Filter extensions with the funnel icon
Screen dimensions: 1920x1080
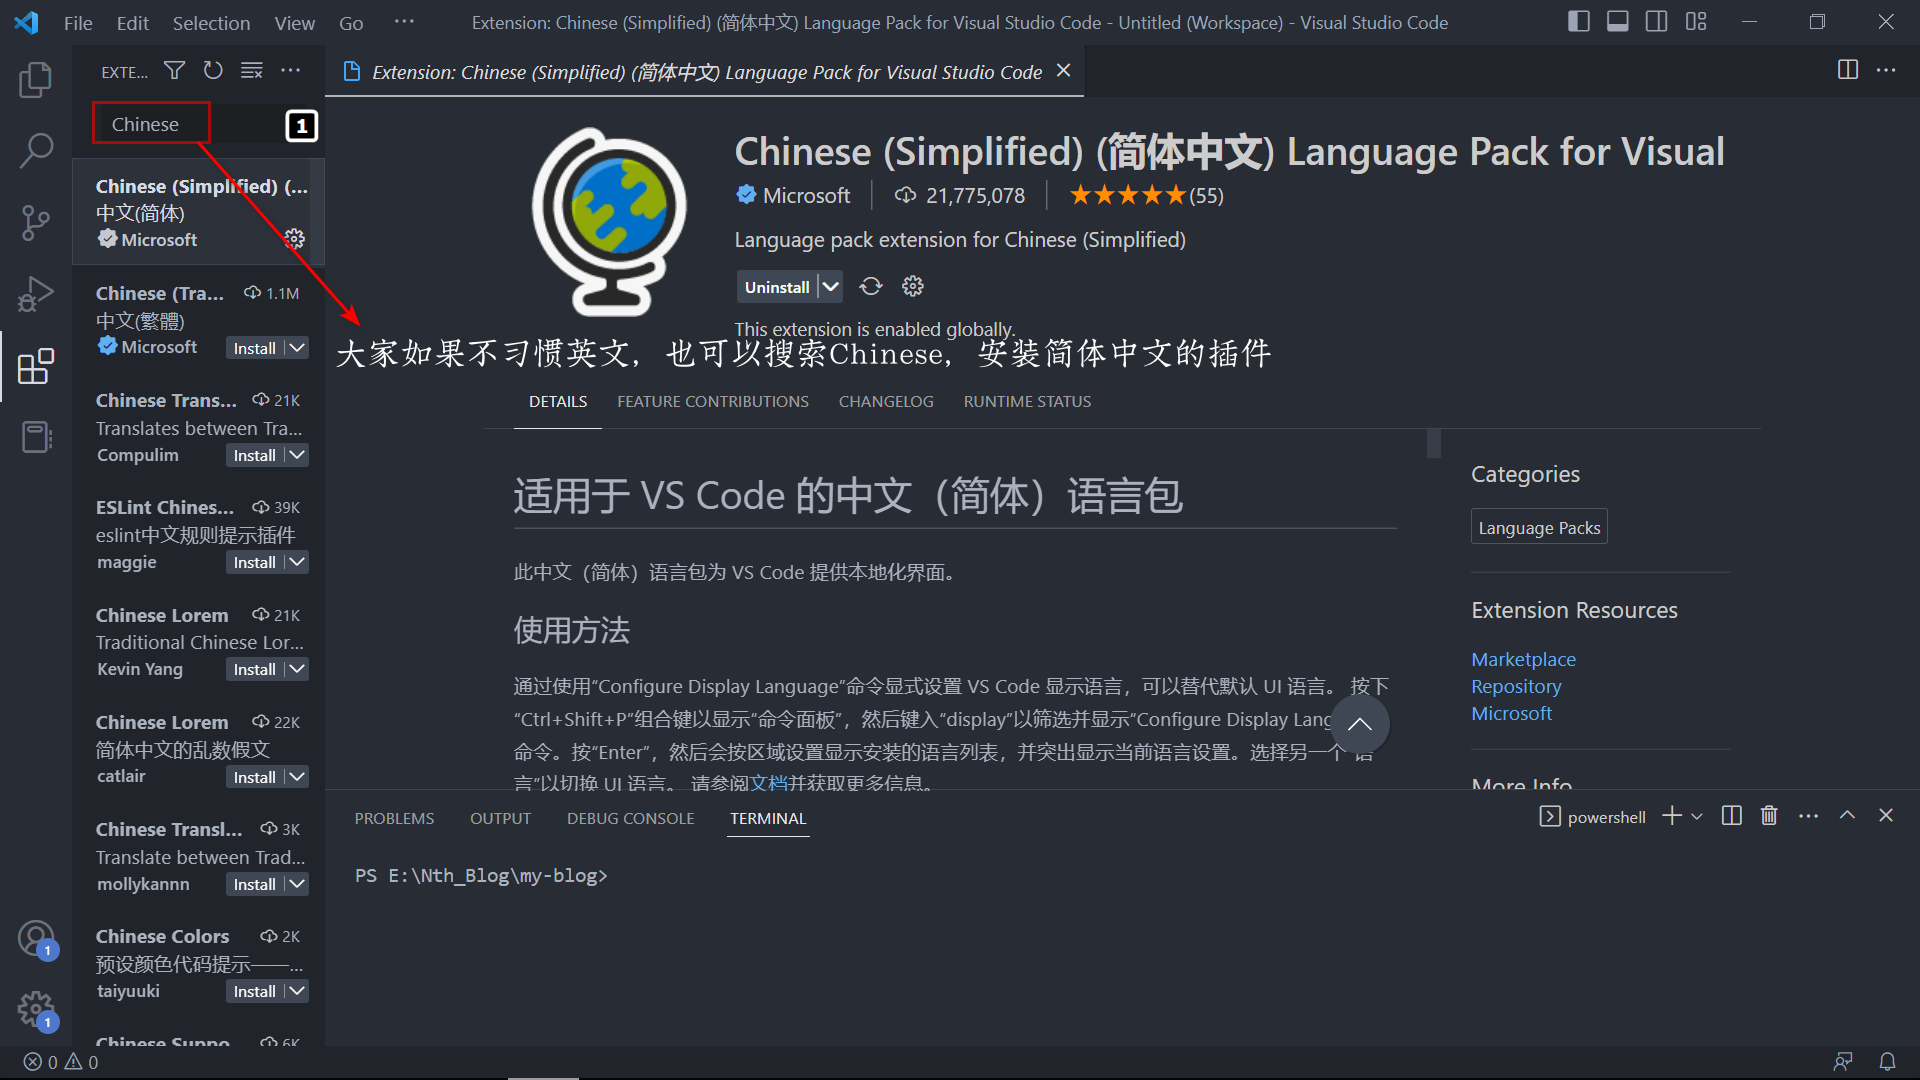pyautogui.click(x=174, y=70)
